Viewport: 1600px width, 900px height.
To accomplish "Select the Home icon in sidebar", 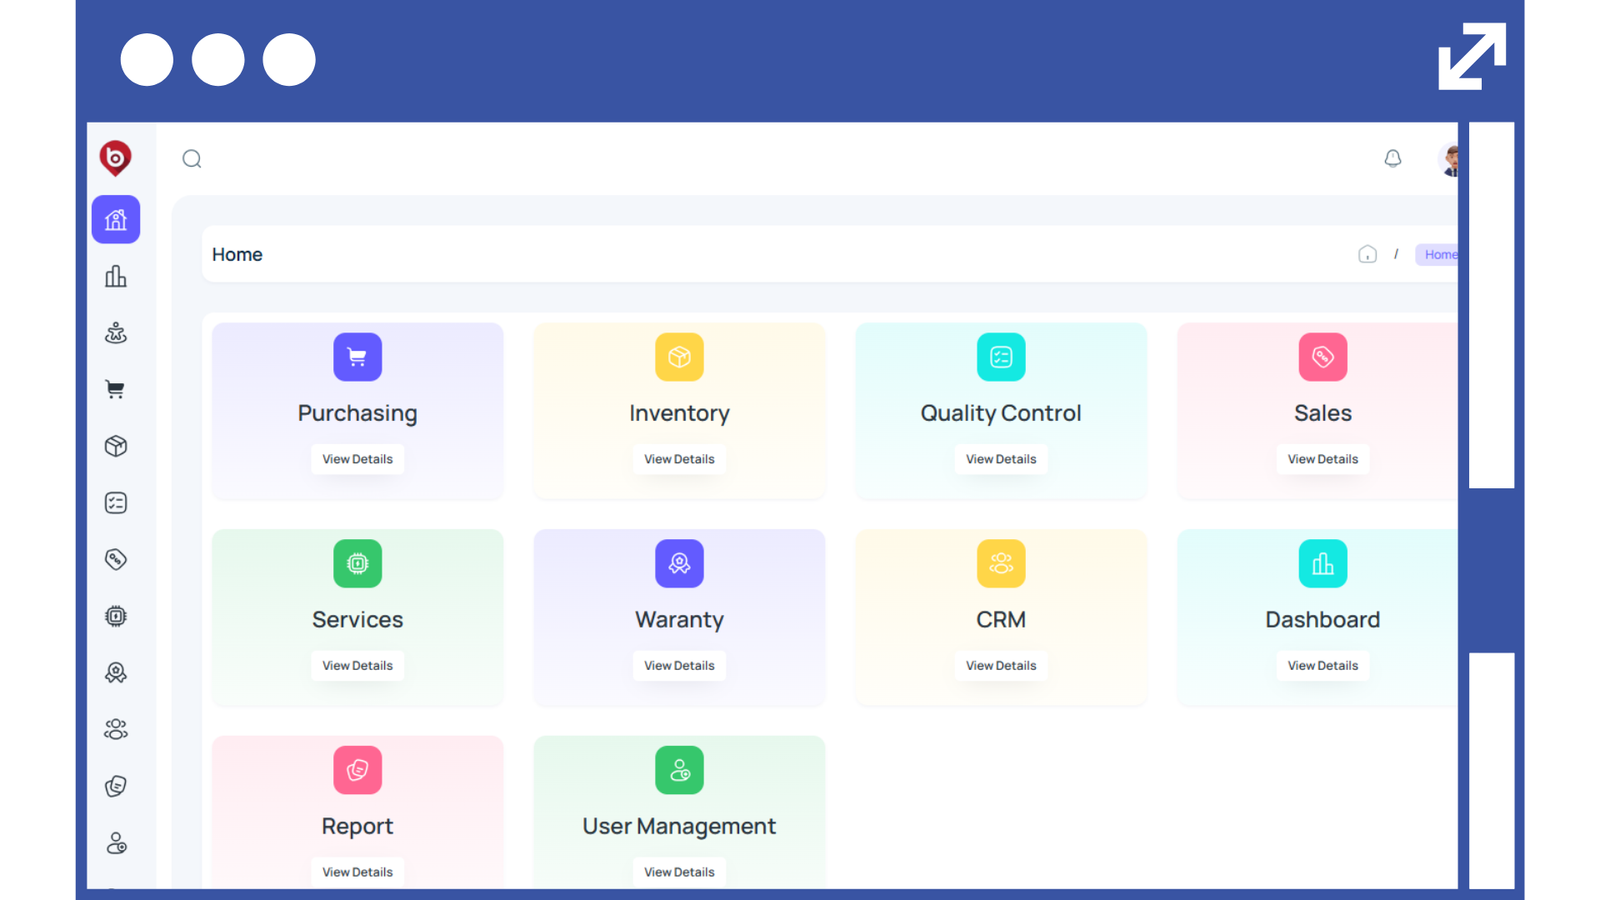I will [116, 219].
